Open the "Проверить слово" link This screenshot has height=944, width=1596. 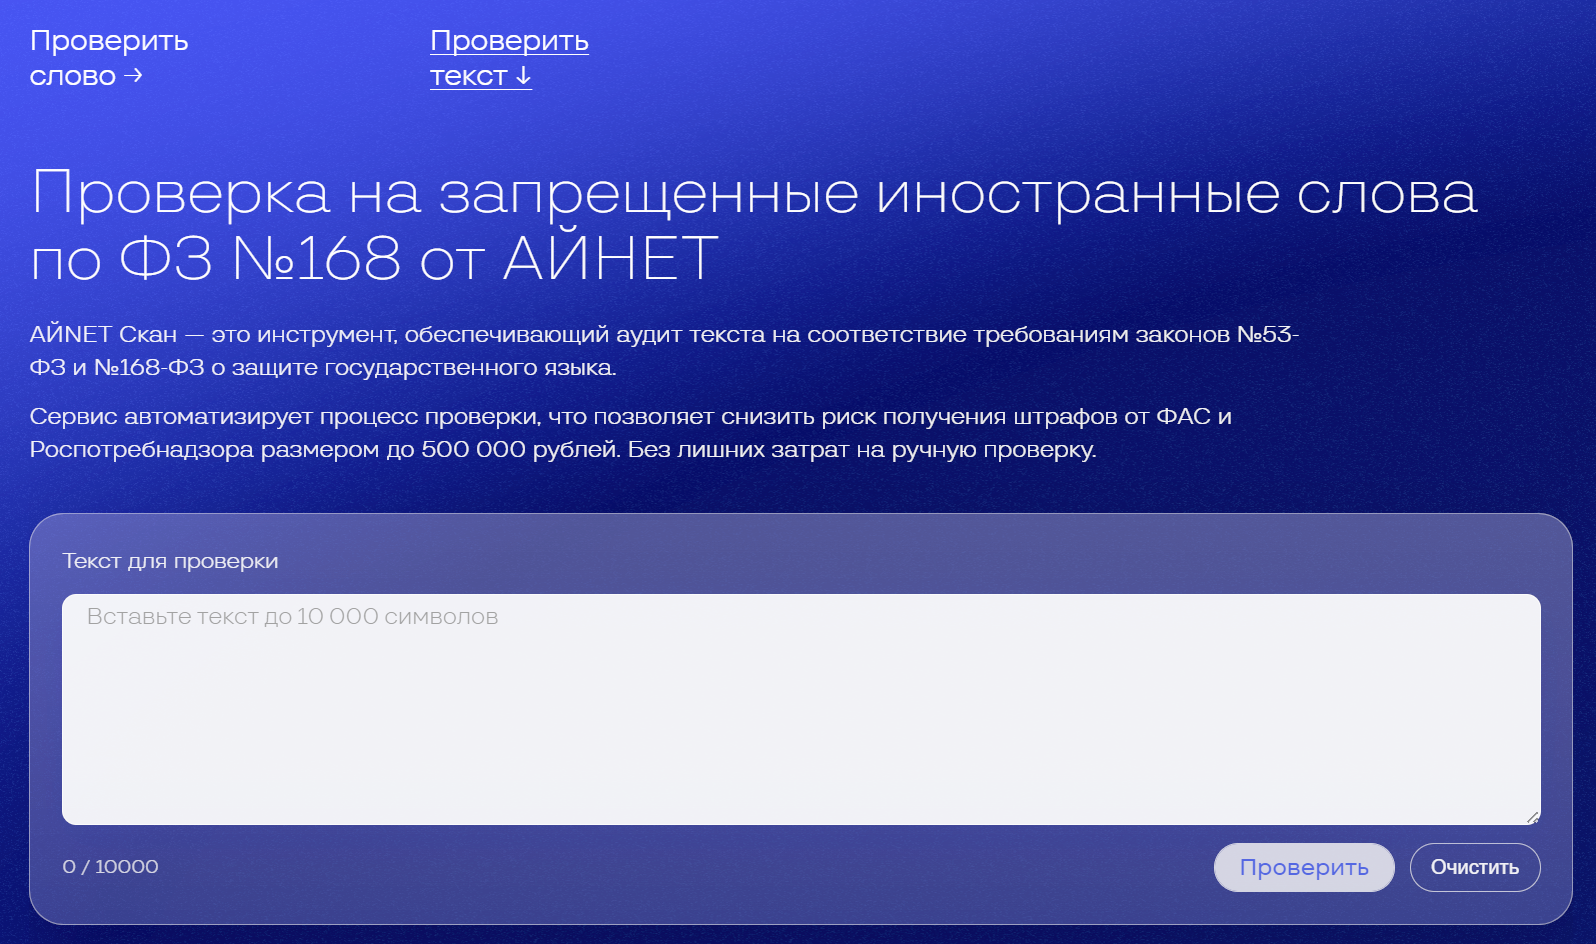[109, 58]
